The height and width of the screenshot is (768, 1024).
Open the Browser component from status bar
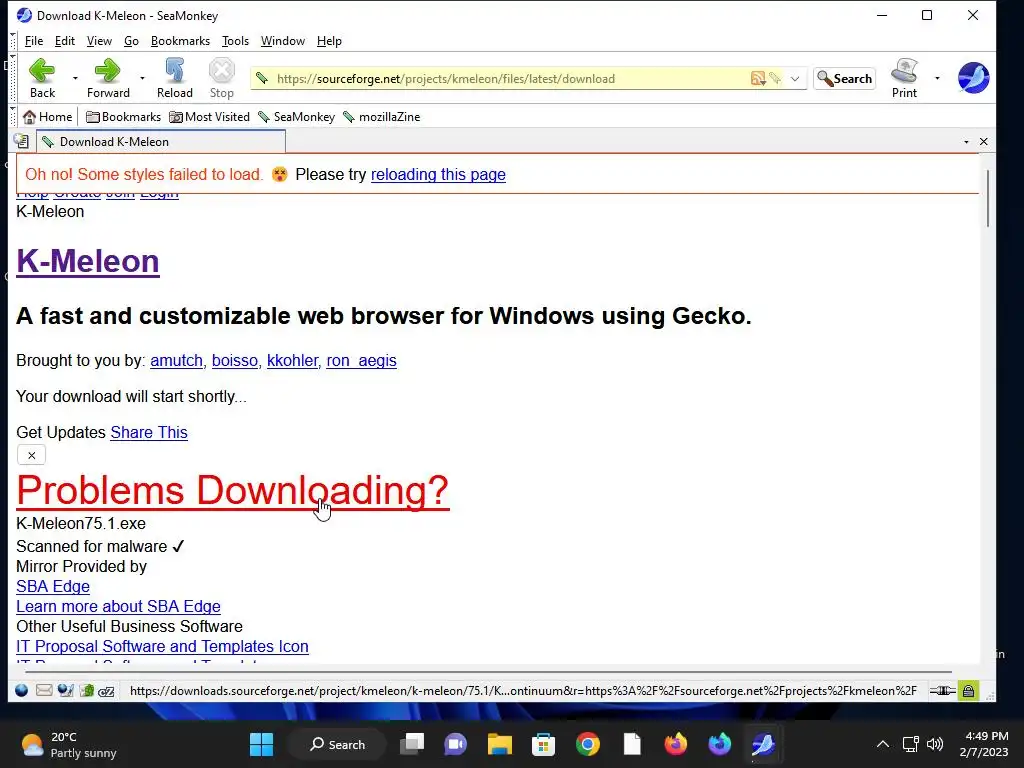(x=22, y=690)
